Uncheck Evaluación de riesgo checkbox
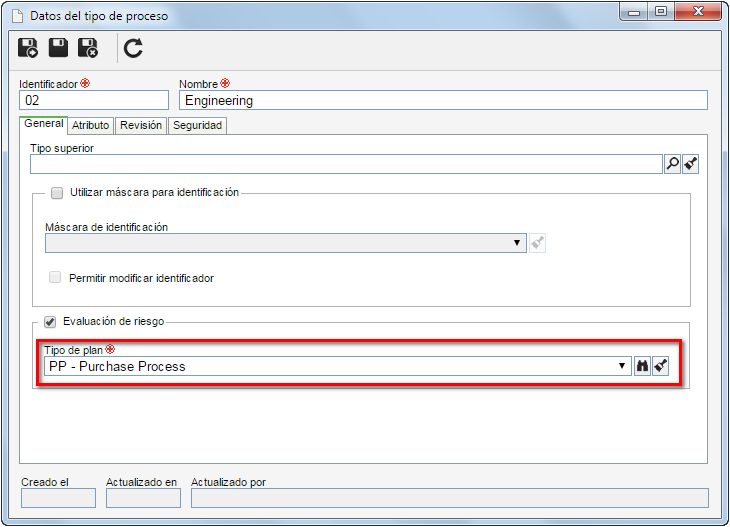Viewport: 730px width, 527px height. tap(50, 322)
